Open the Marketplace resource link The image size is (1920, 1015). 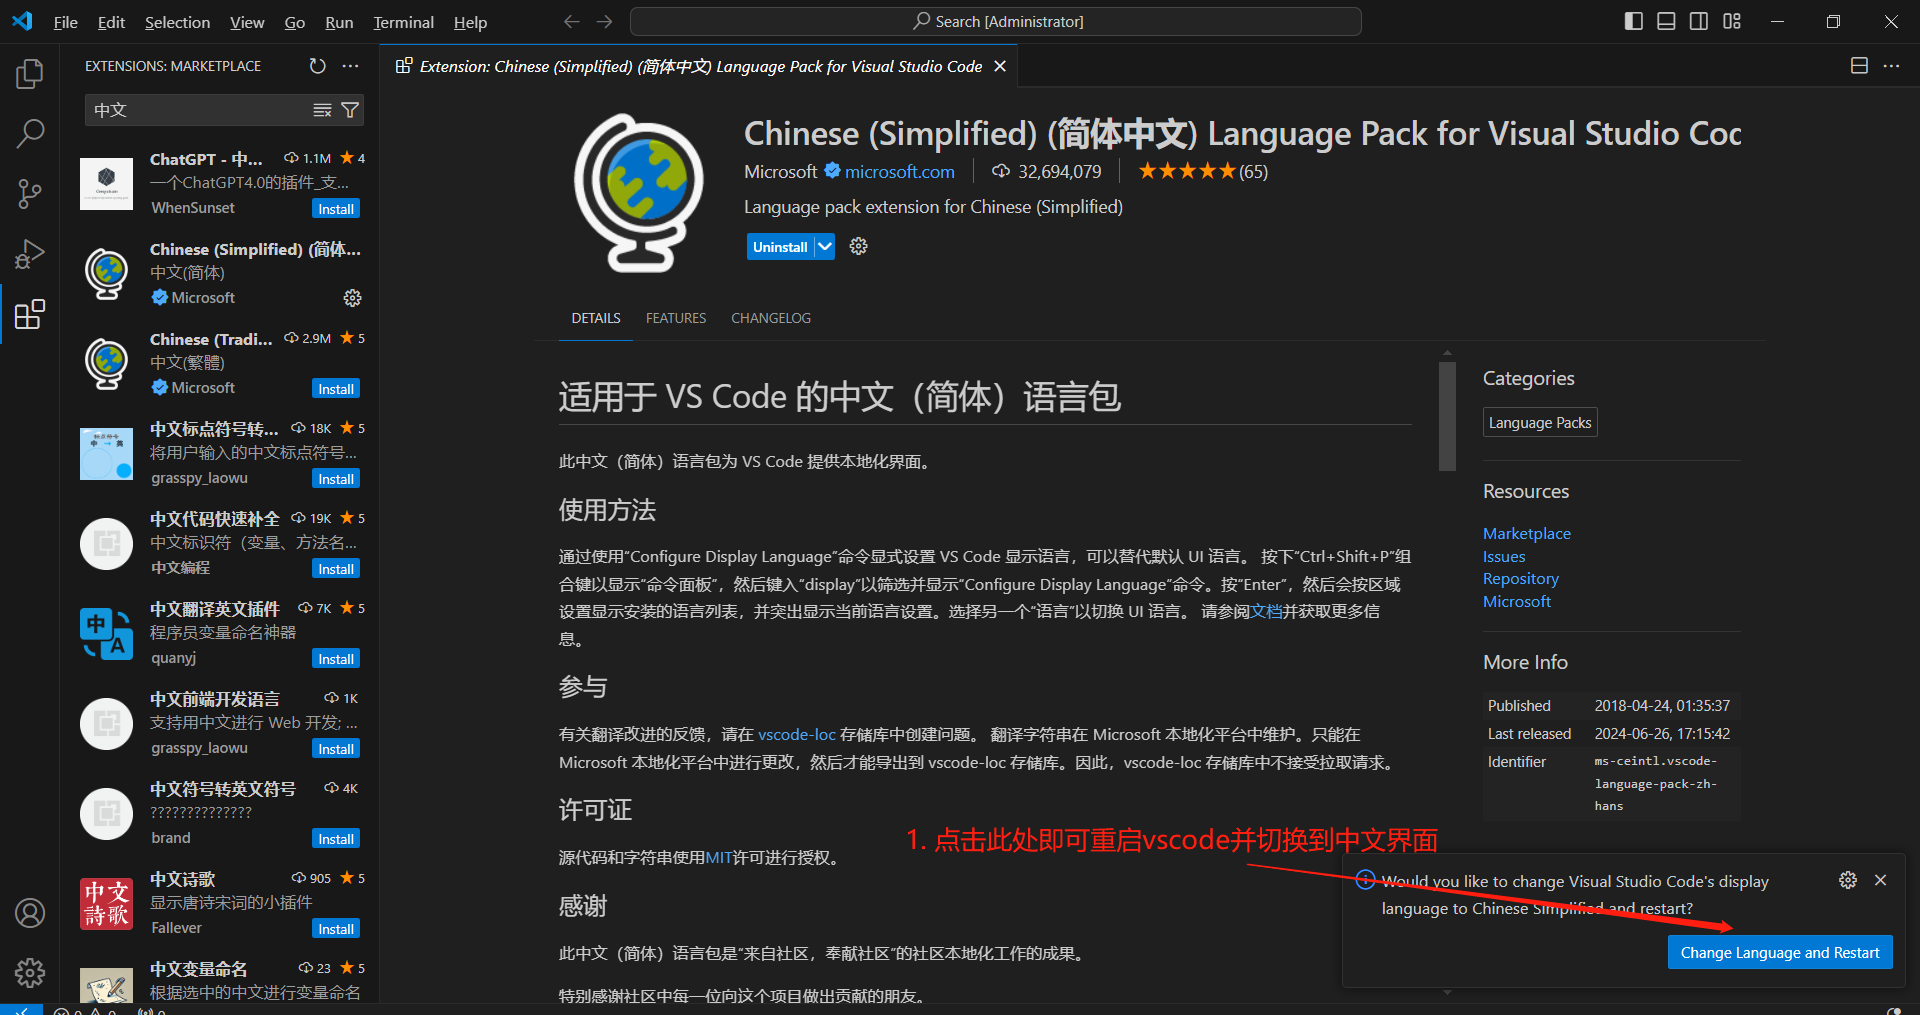coord(1526,534)
